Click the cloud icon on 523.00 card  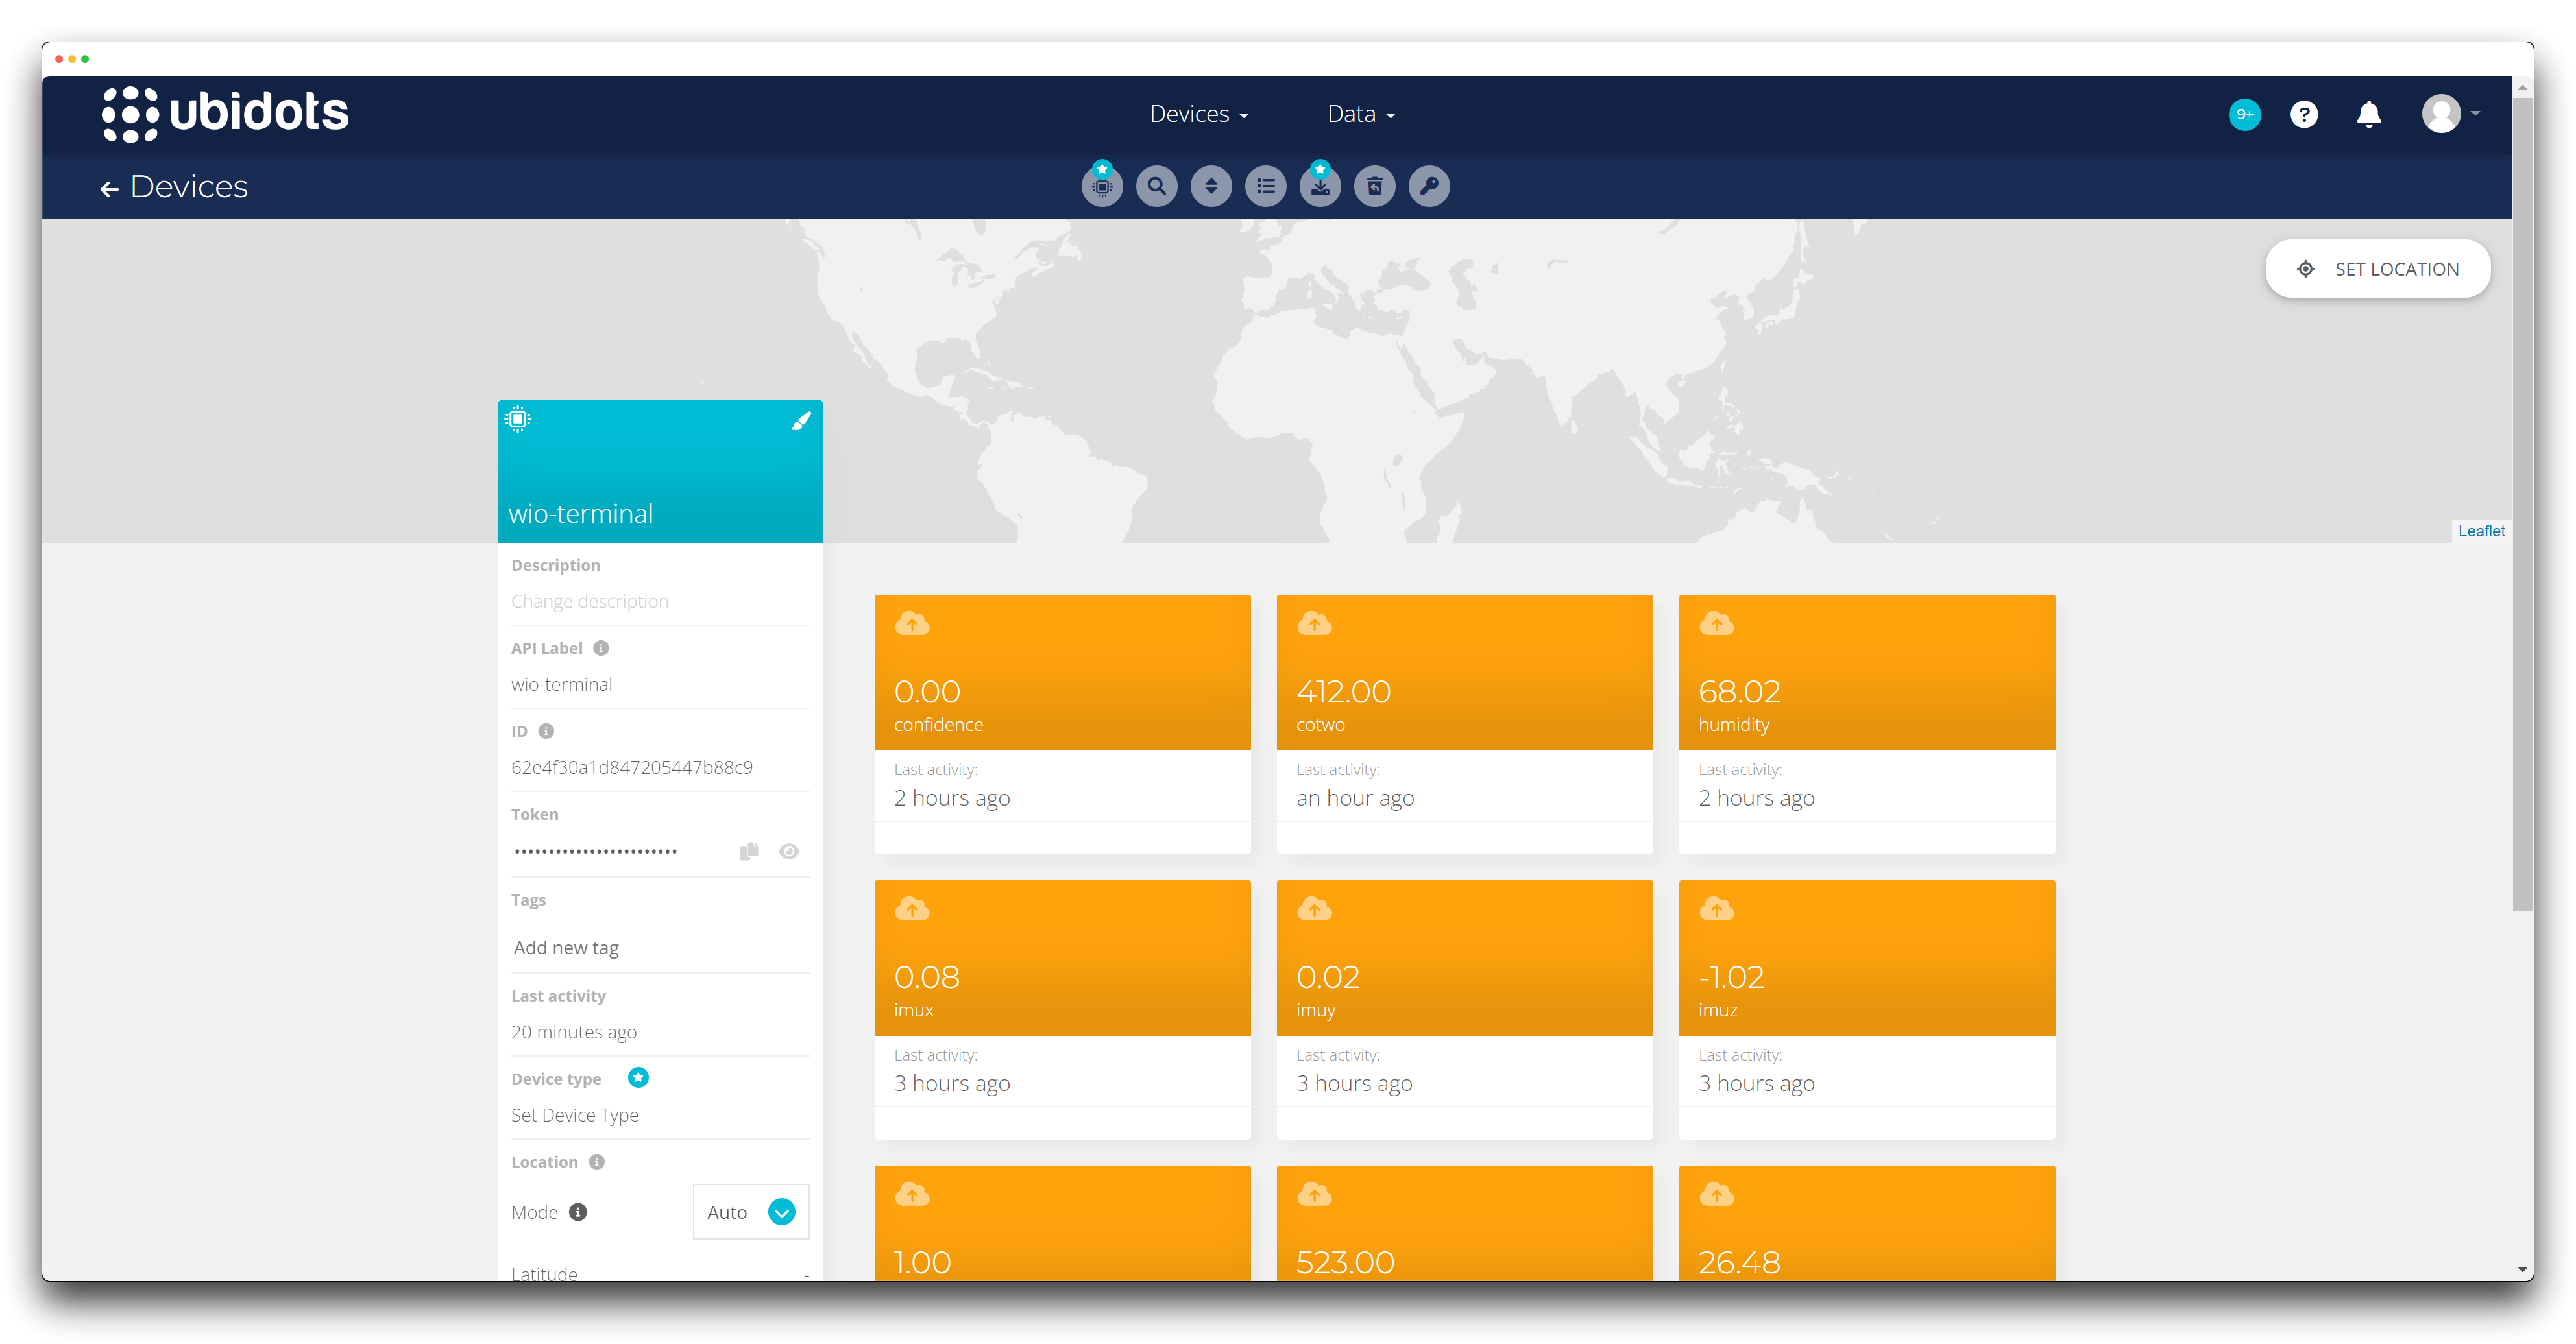1314,1194
